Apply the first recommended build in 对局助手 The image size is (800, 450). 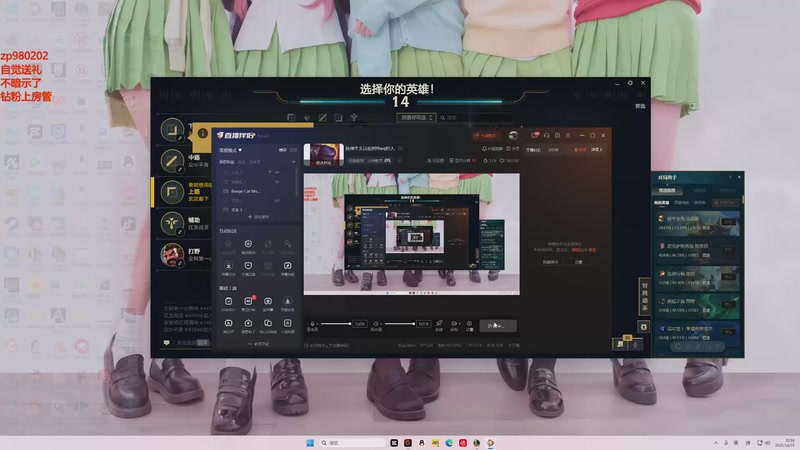[x=729, y=222]
